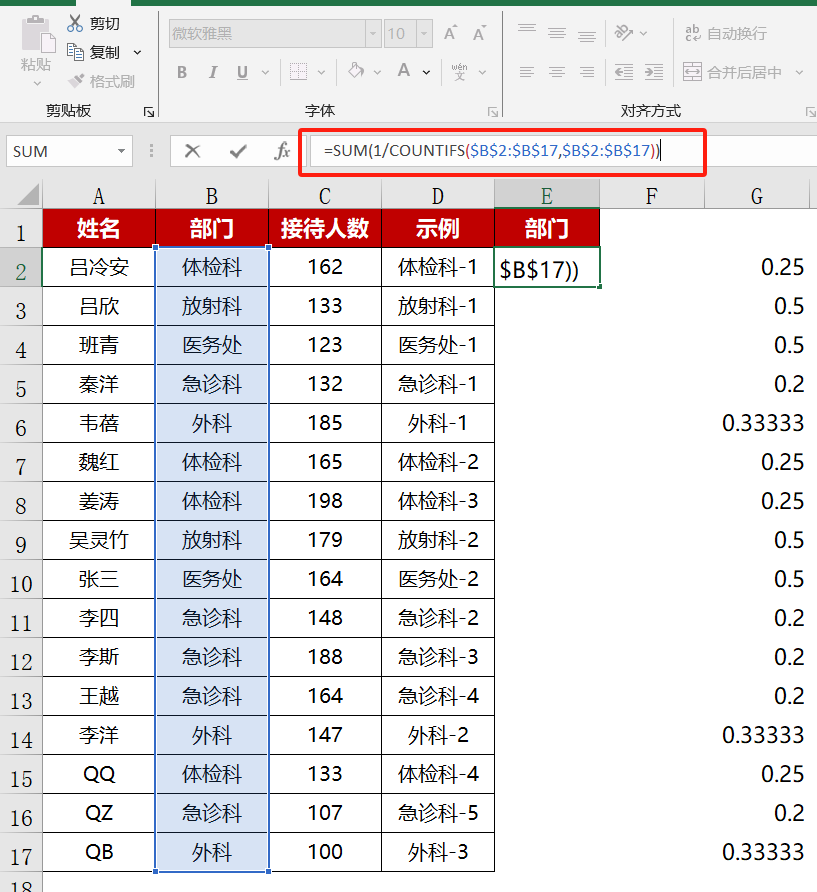This screenshot has height=892, width=817.
Task: Click the header cell 接待人数
Action: (x=325, y=228)
